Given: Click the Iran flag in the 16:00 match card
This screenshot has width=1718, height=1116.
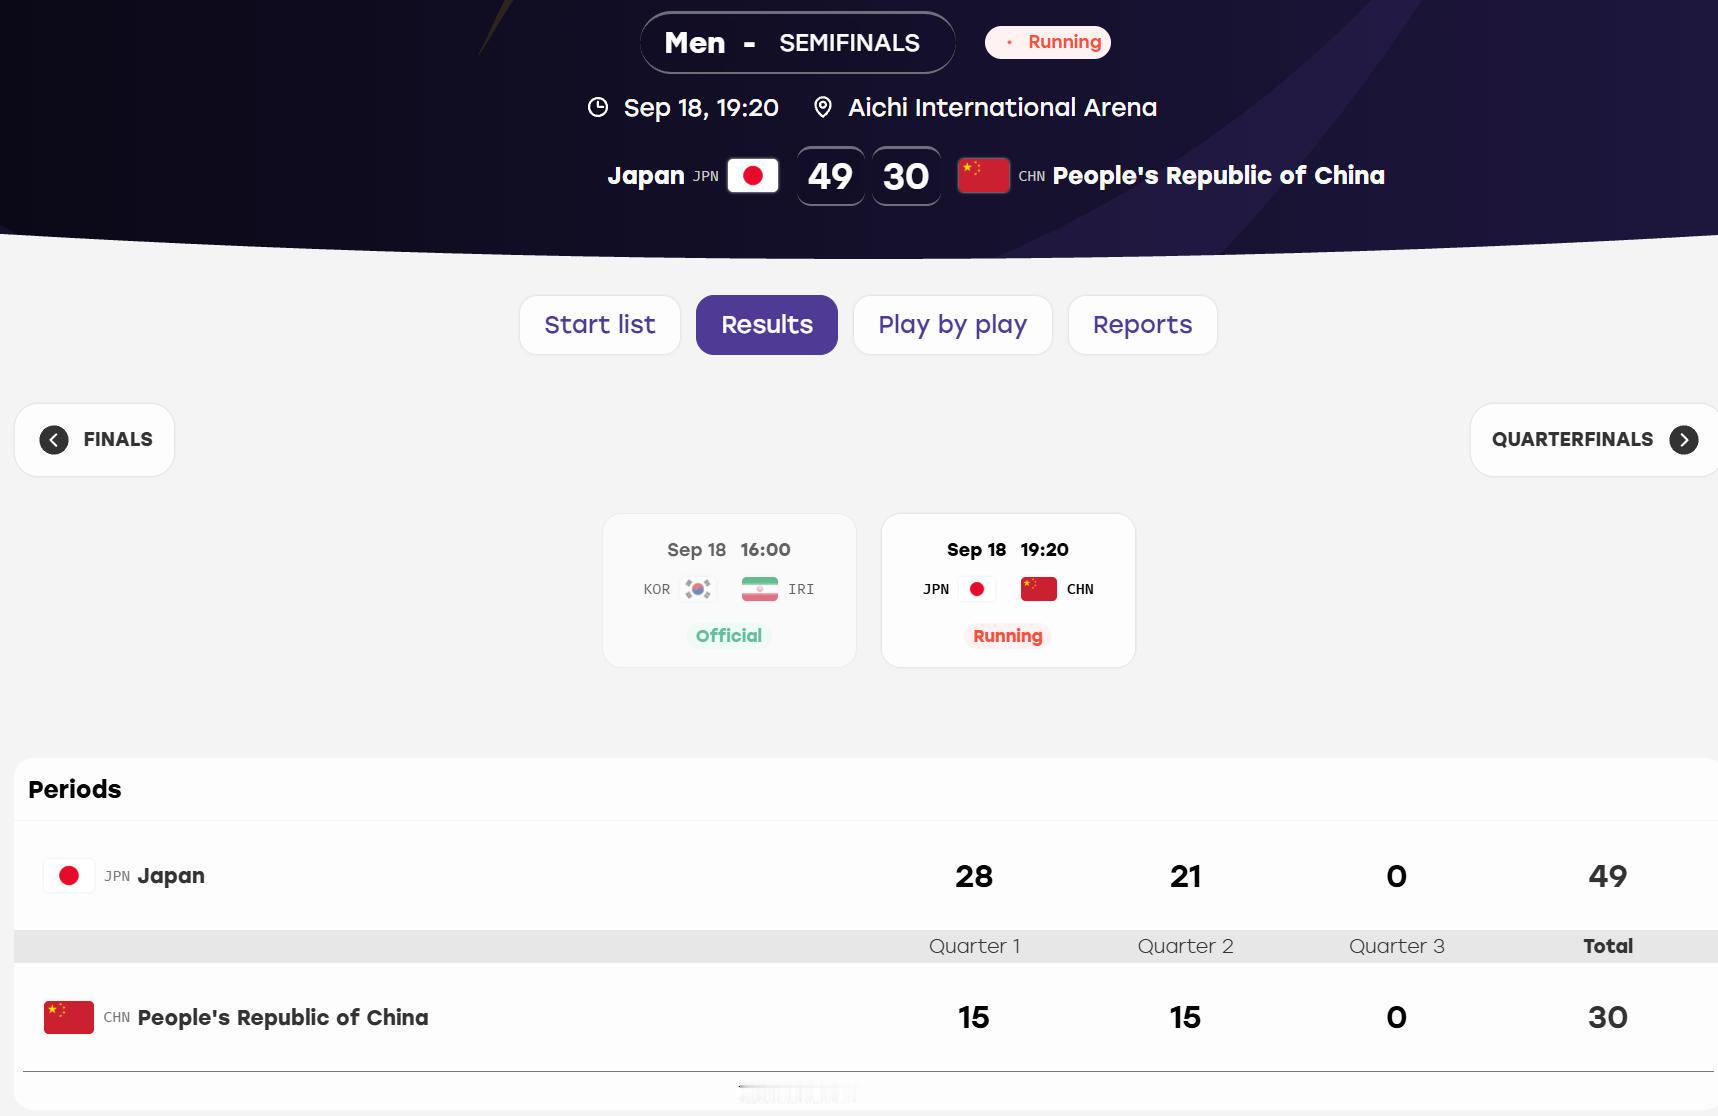Looking at the screenshot, I should [x=760, y=589].
